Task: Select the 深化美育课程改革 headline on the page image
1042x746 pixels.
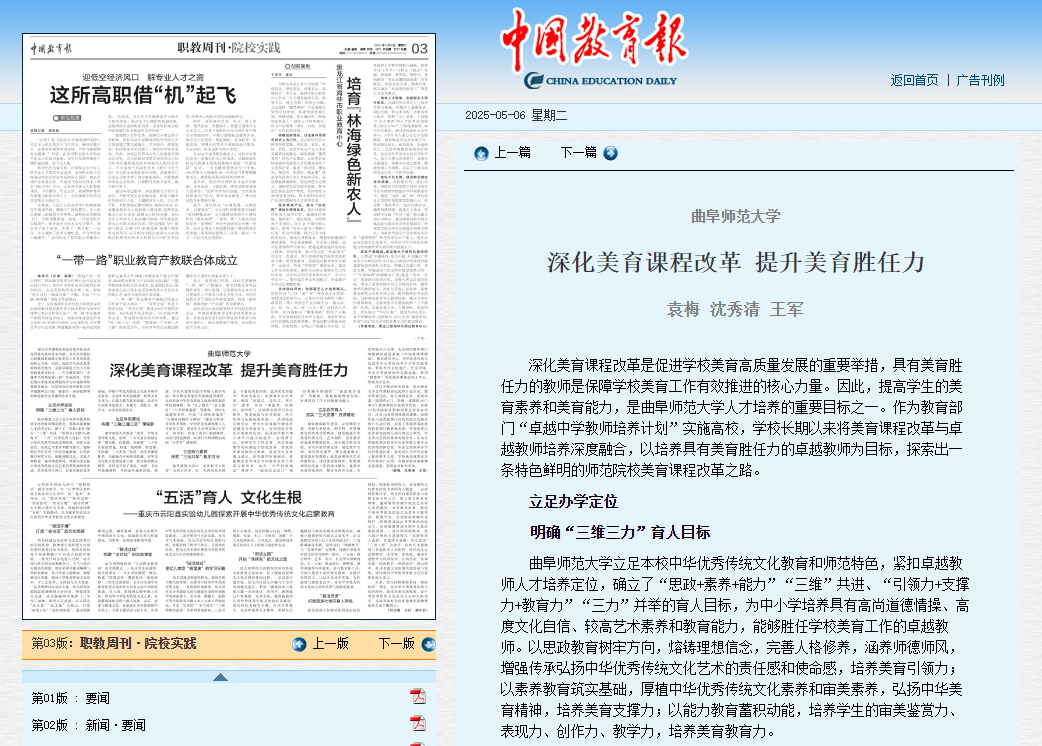Action: [x=228, y=370]
